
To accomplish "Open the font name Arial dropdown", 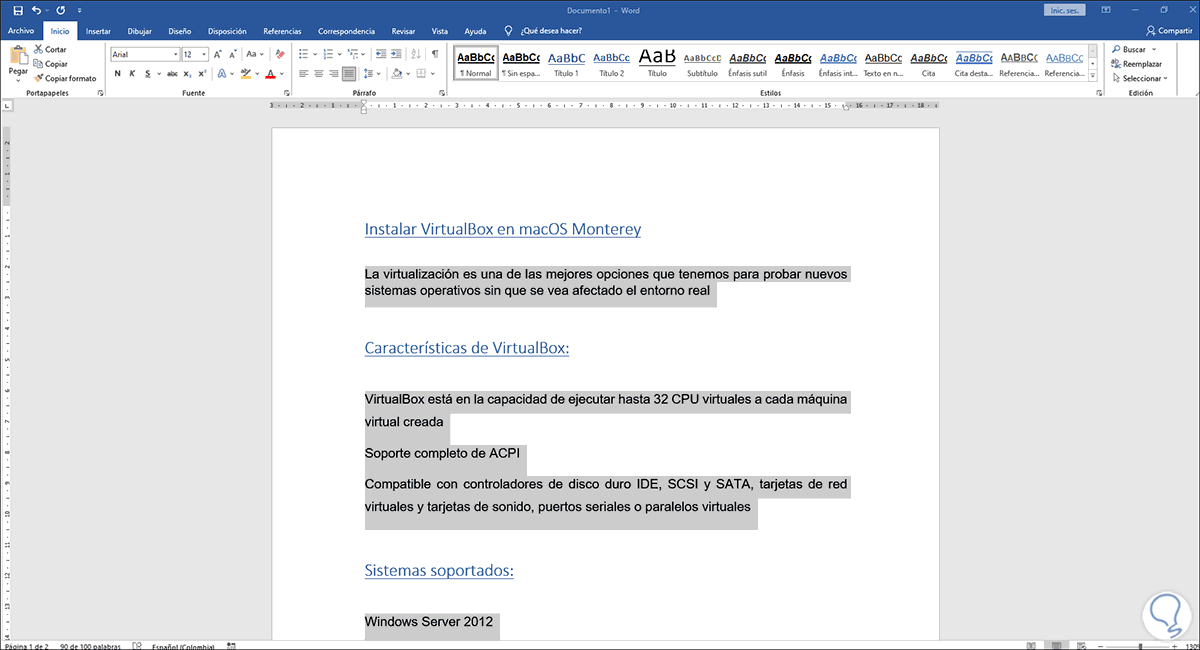I will coord(175,54).
